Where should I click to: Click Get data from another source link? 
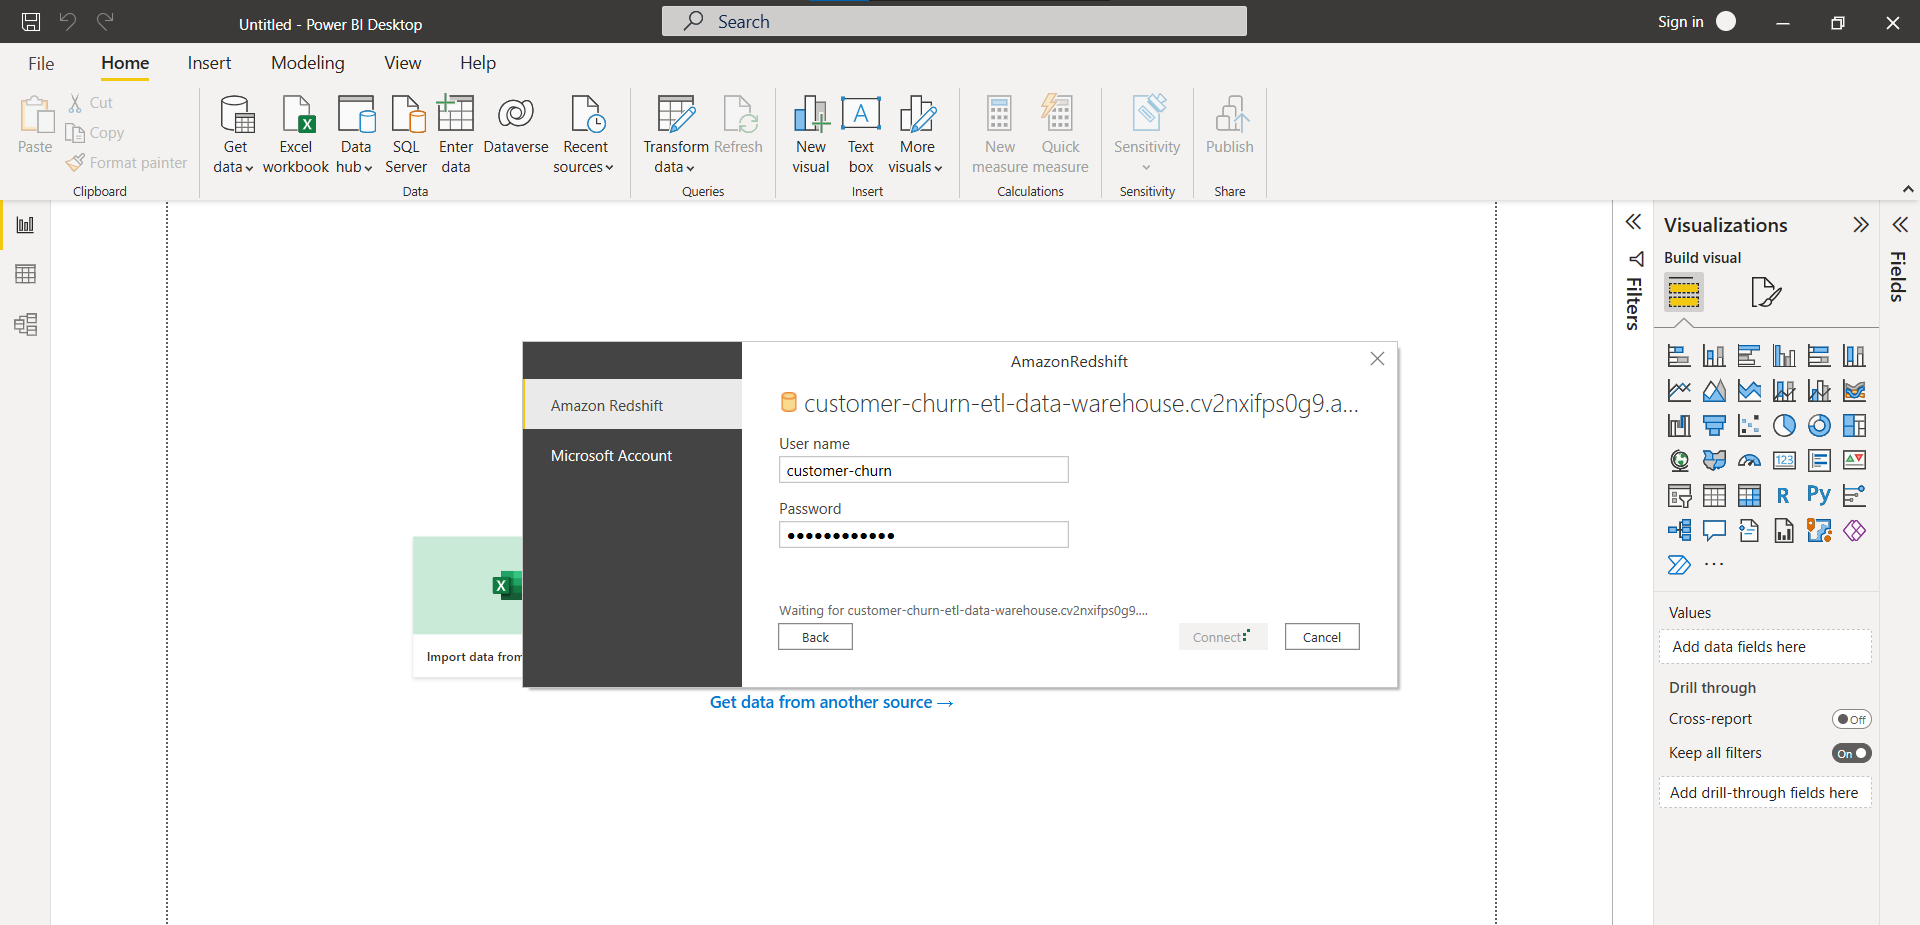click(x=831, y=702)
